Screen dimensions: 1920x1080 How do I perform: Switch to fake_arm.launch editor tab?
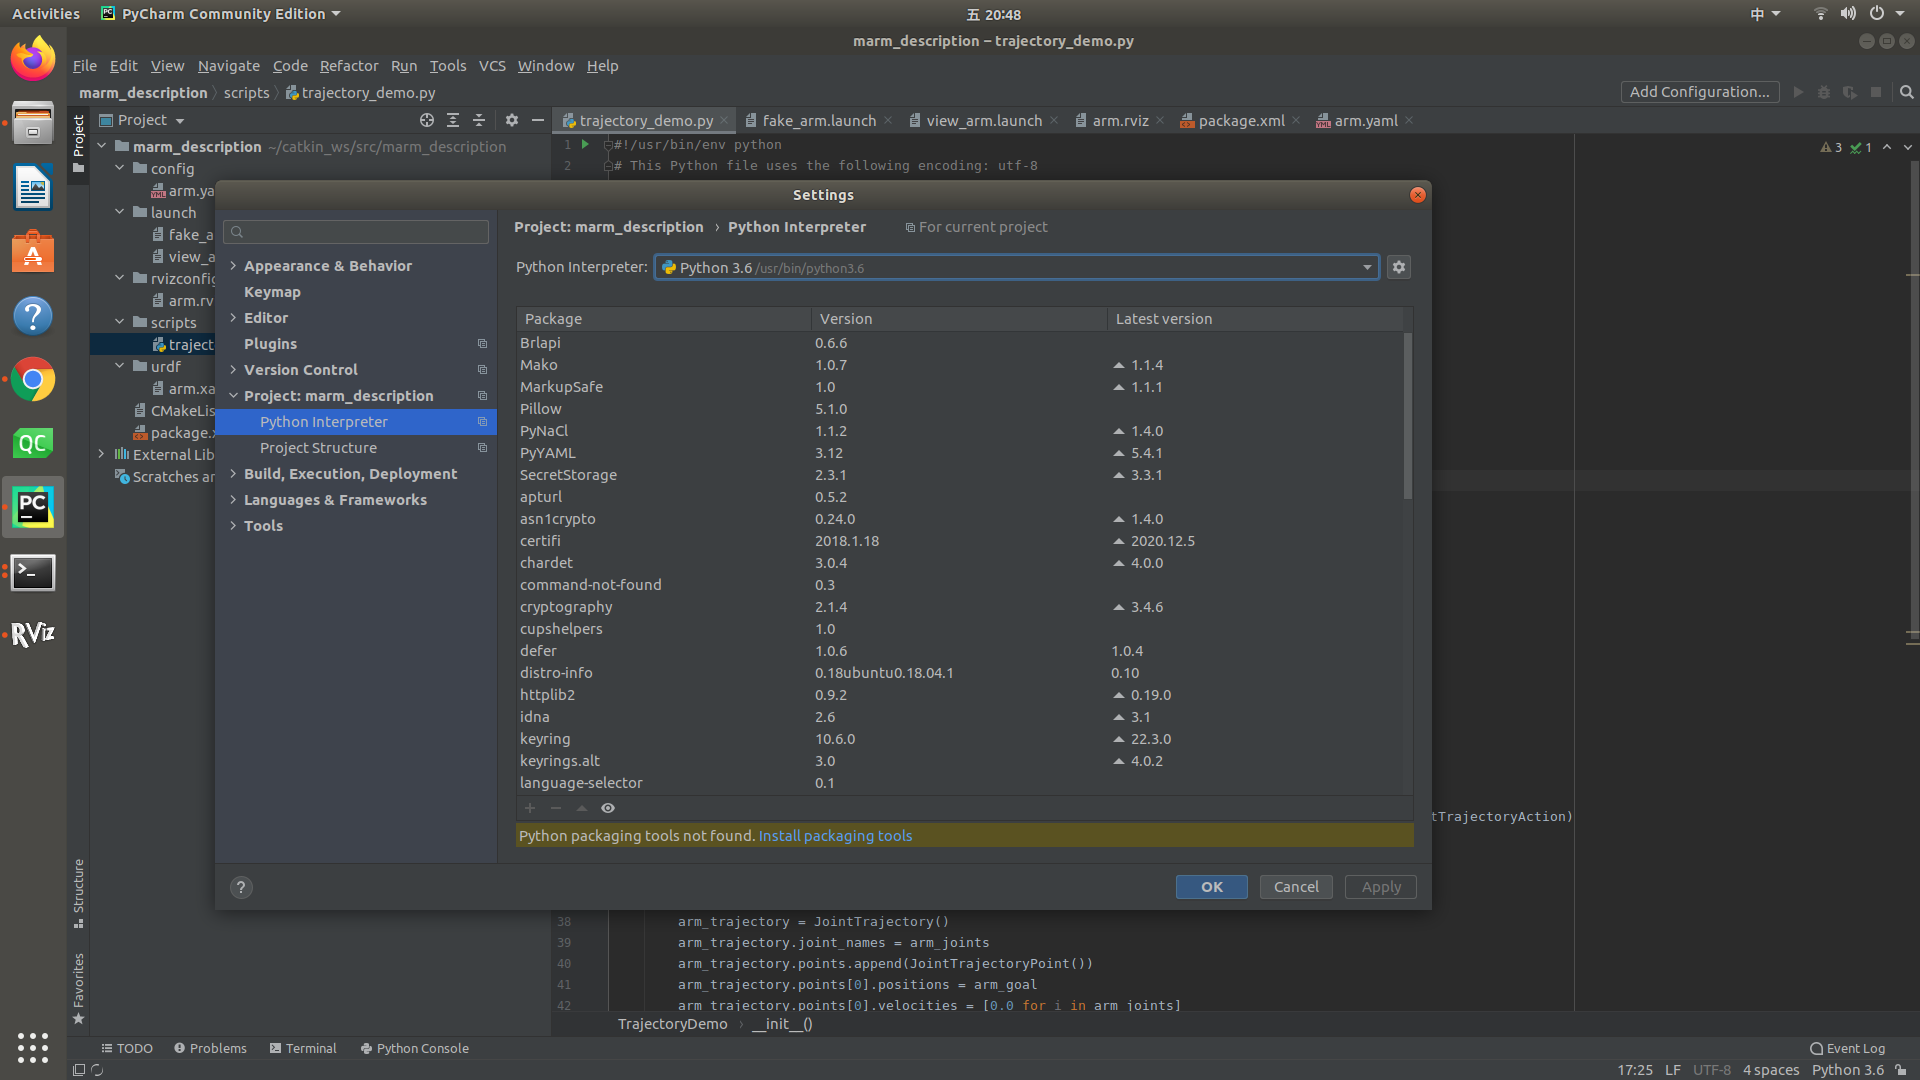tap(818, 121)
